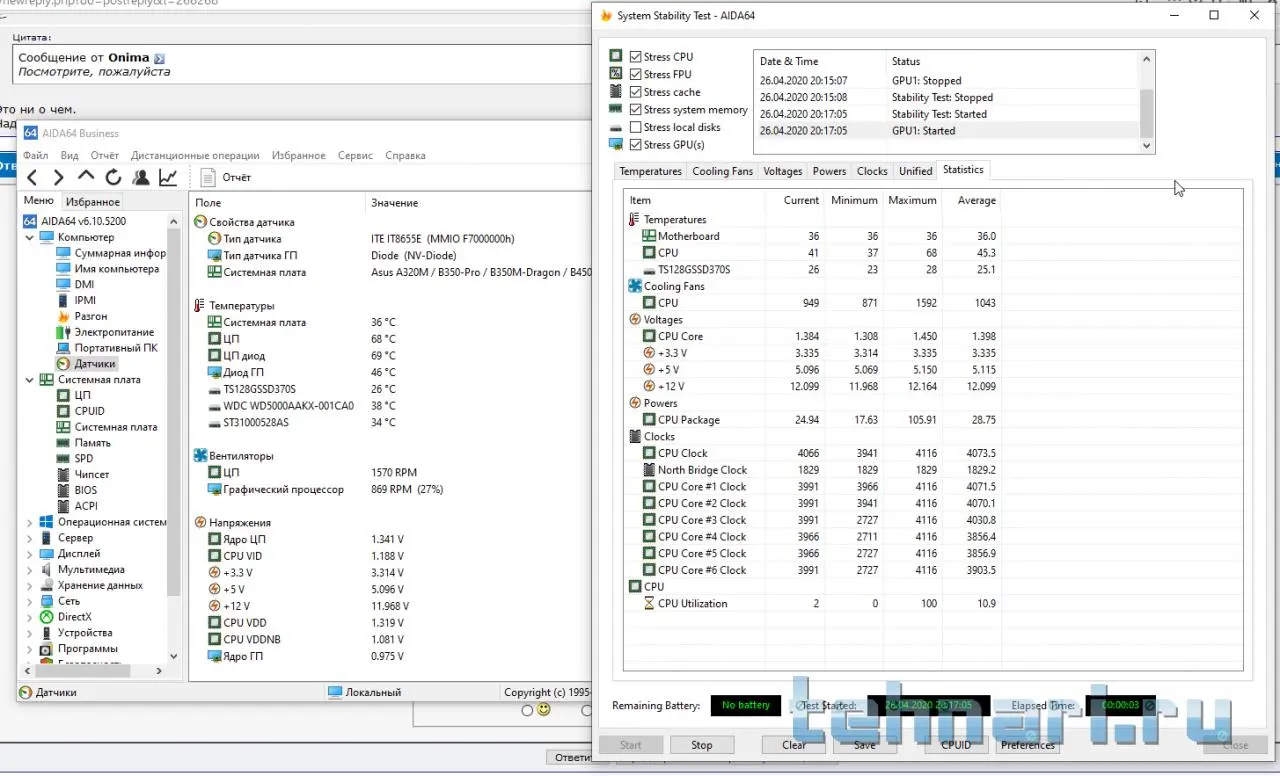Switch to the Temperatures tab

pos(650,171)
